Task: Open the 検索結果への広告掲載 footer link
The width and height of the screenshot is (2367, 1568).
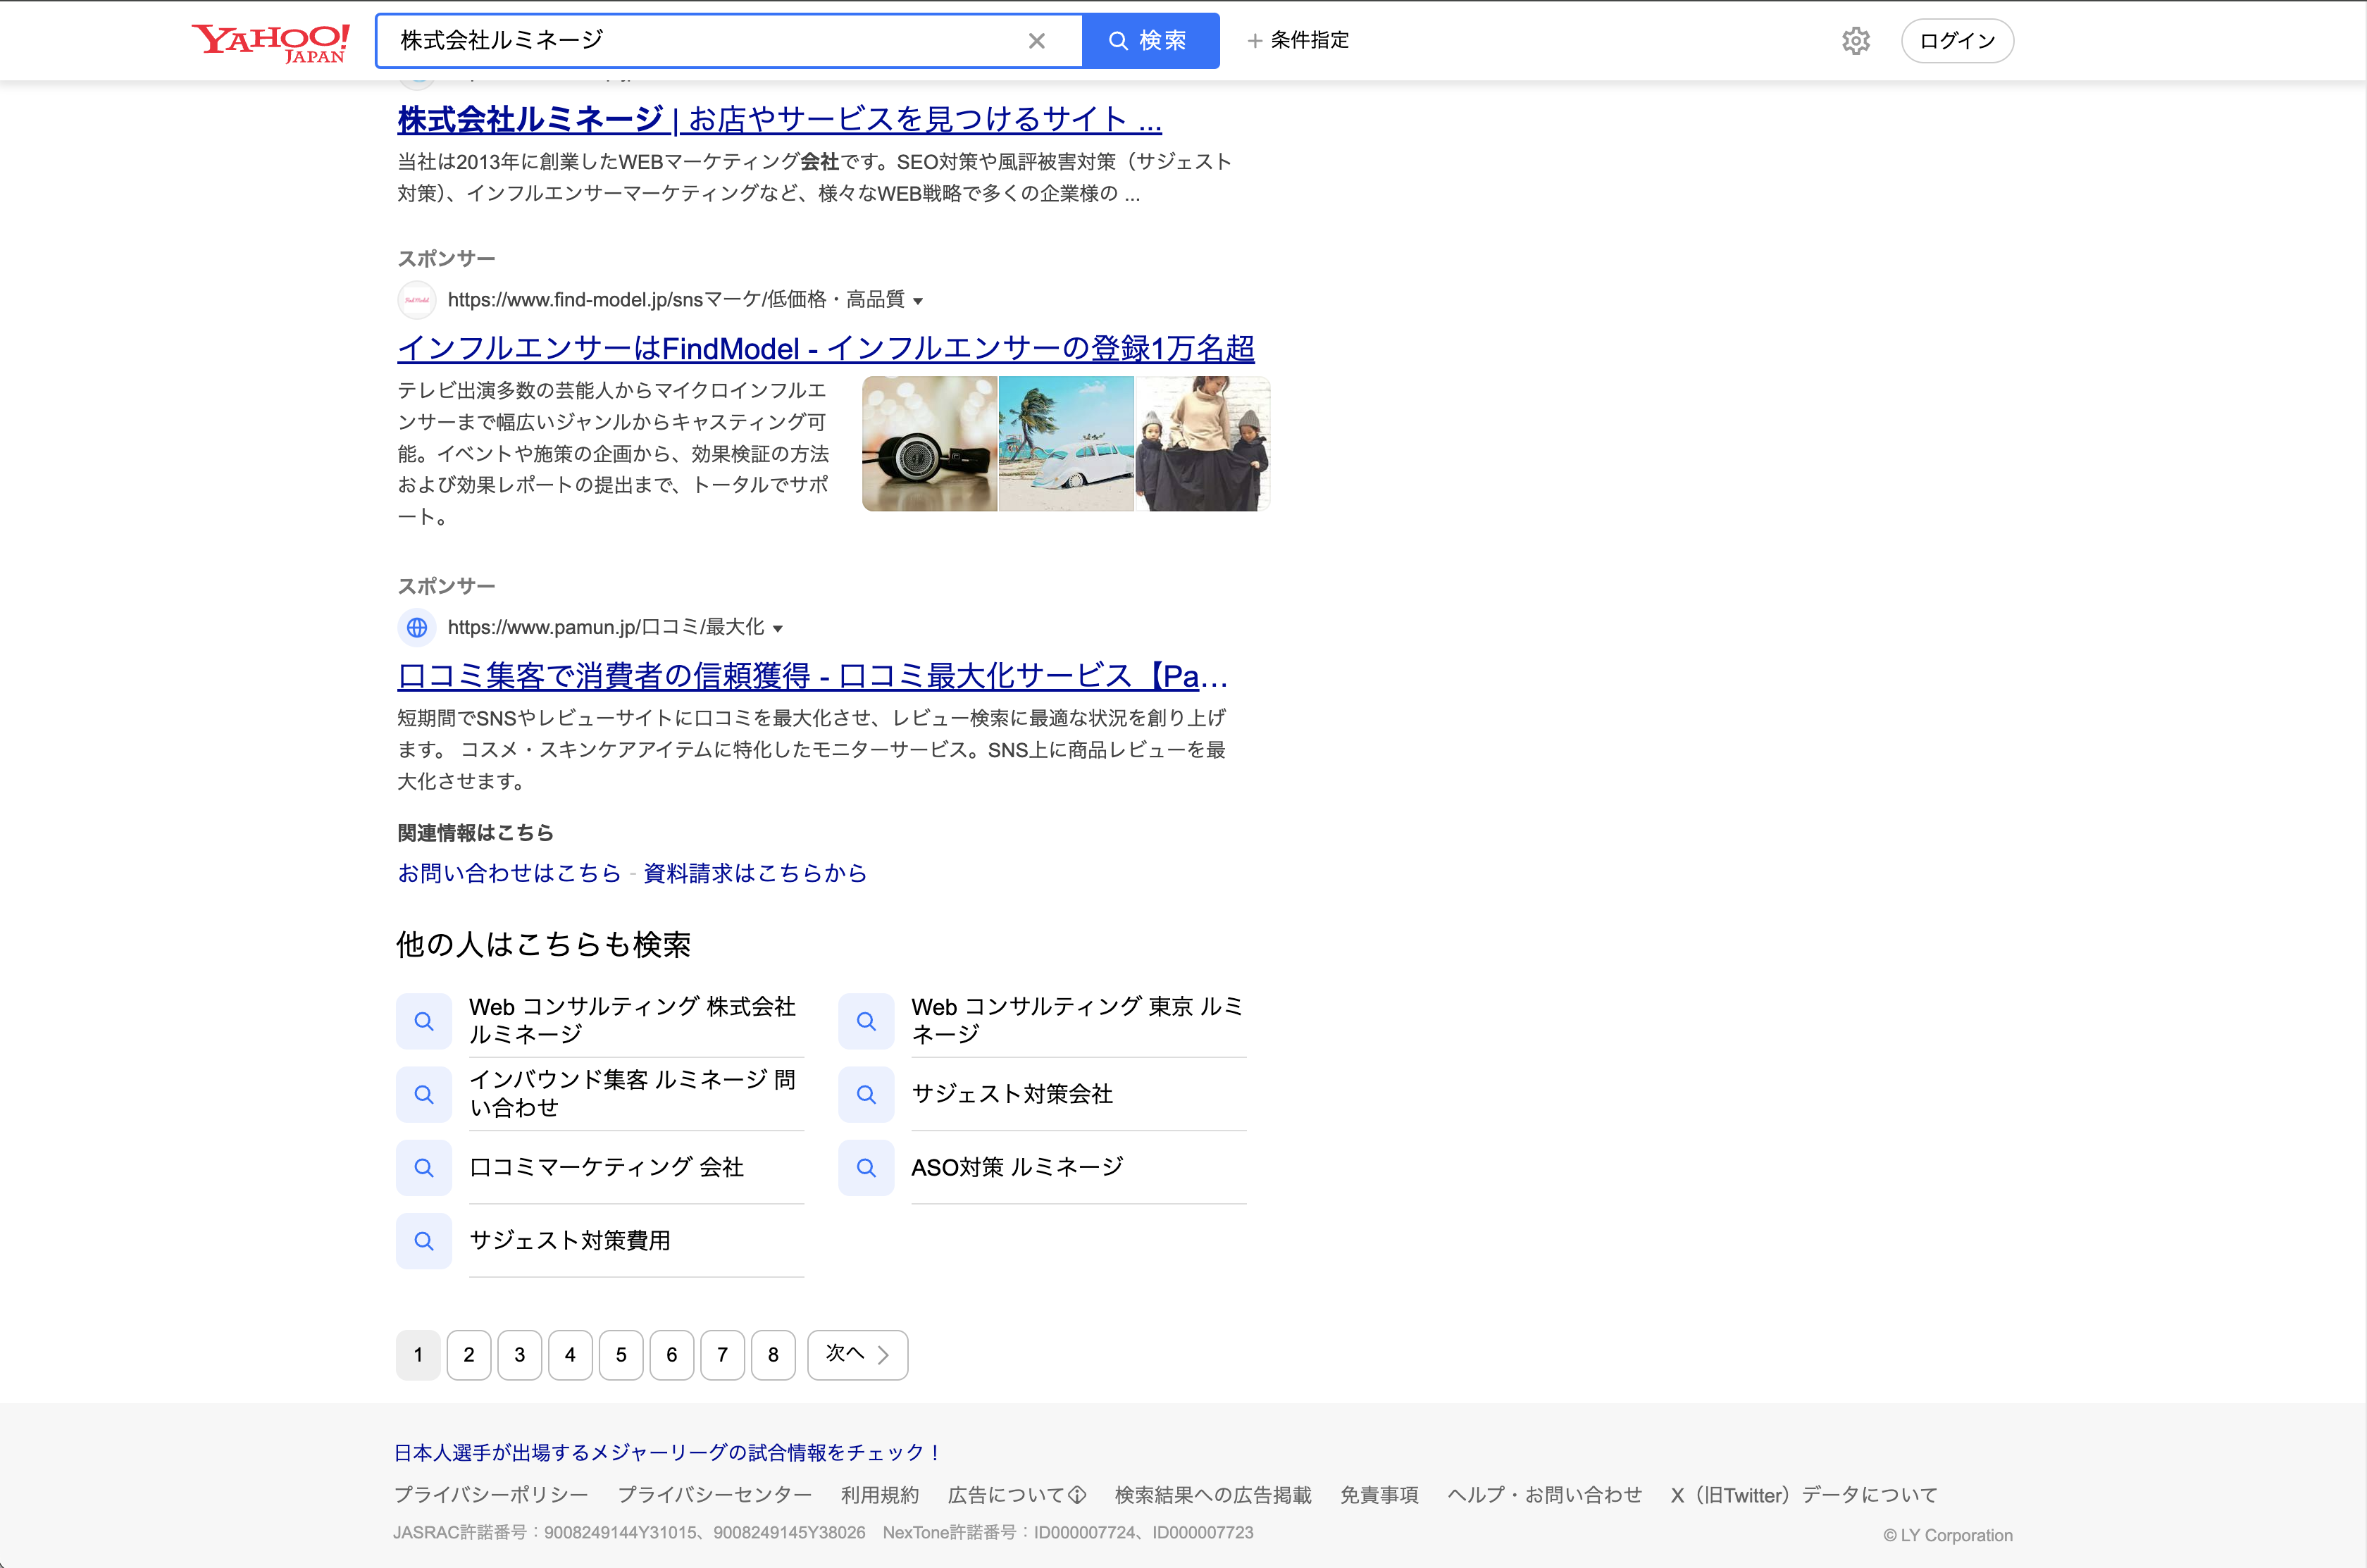Action: [1213, 1495]
